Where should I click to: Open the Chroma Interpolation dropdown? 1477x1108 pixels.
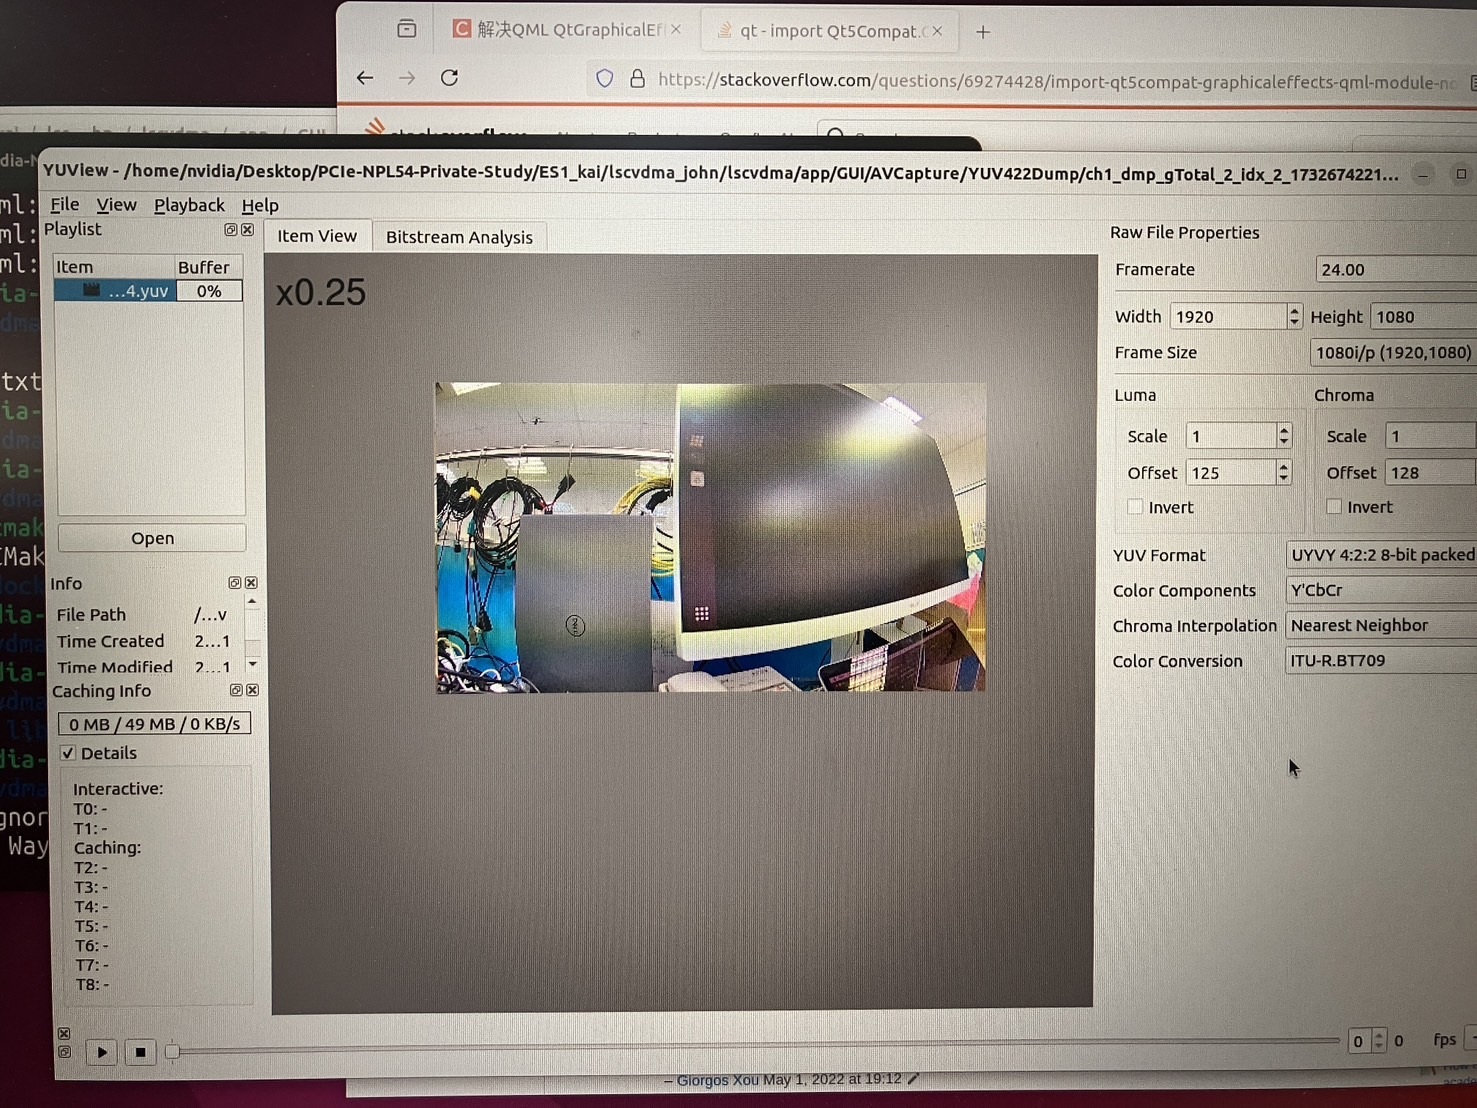[x=1380, y=626]
